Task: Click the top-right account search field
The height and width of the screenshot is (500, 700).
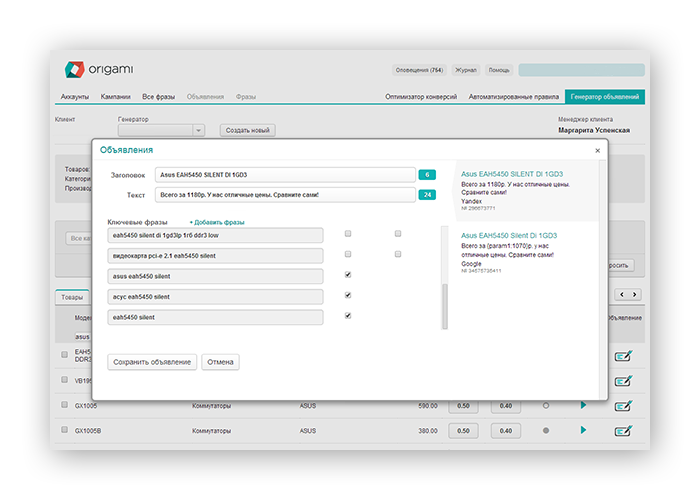Action: point(581,70)
